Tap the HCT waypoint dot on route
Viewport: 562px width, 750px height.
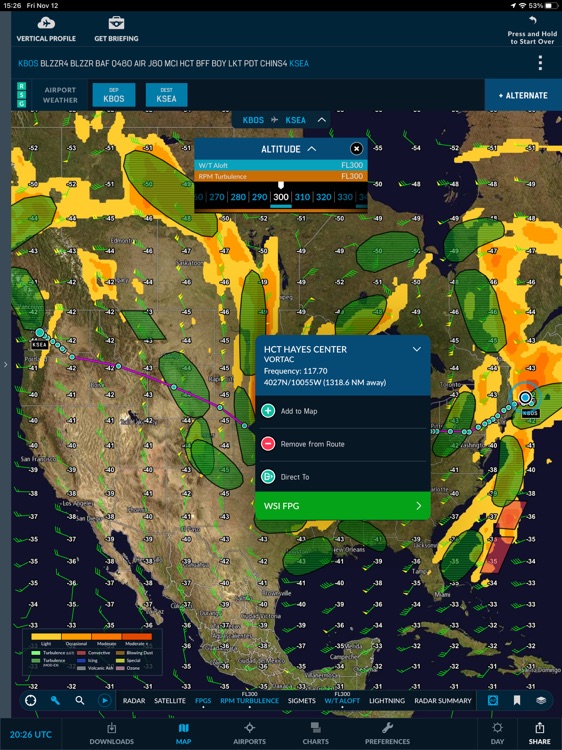[245, 426]
